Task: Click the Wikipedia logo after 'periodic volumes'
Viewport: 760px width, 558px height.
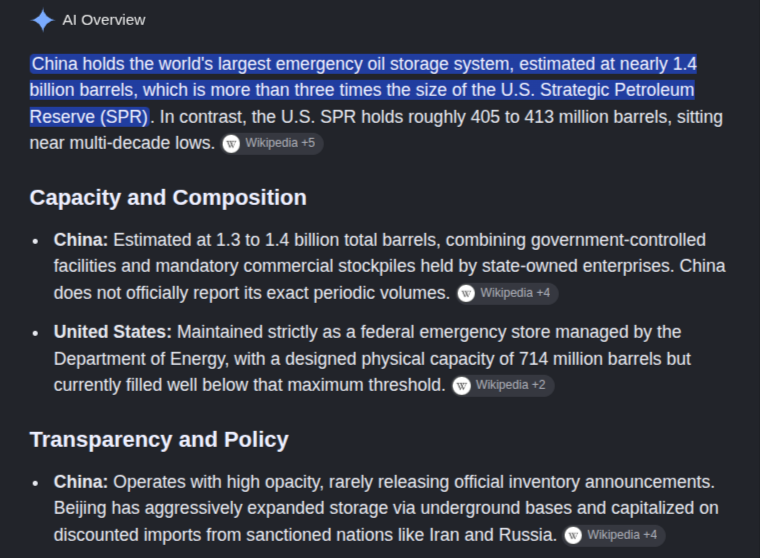Action: pos(466,293)
